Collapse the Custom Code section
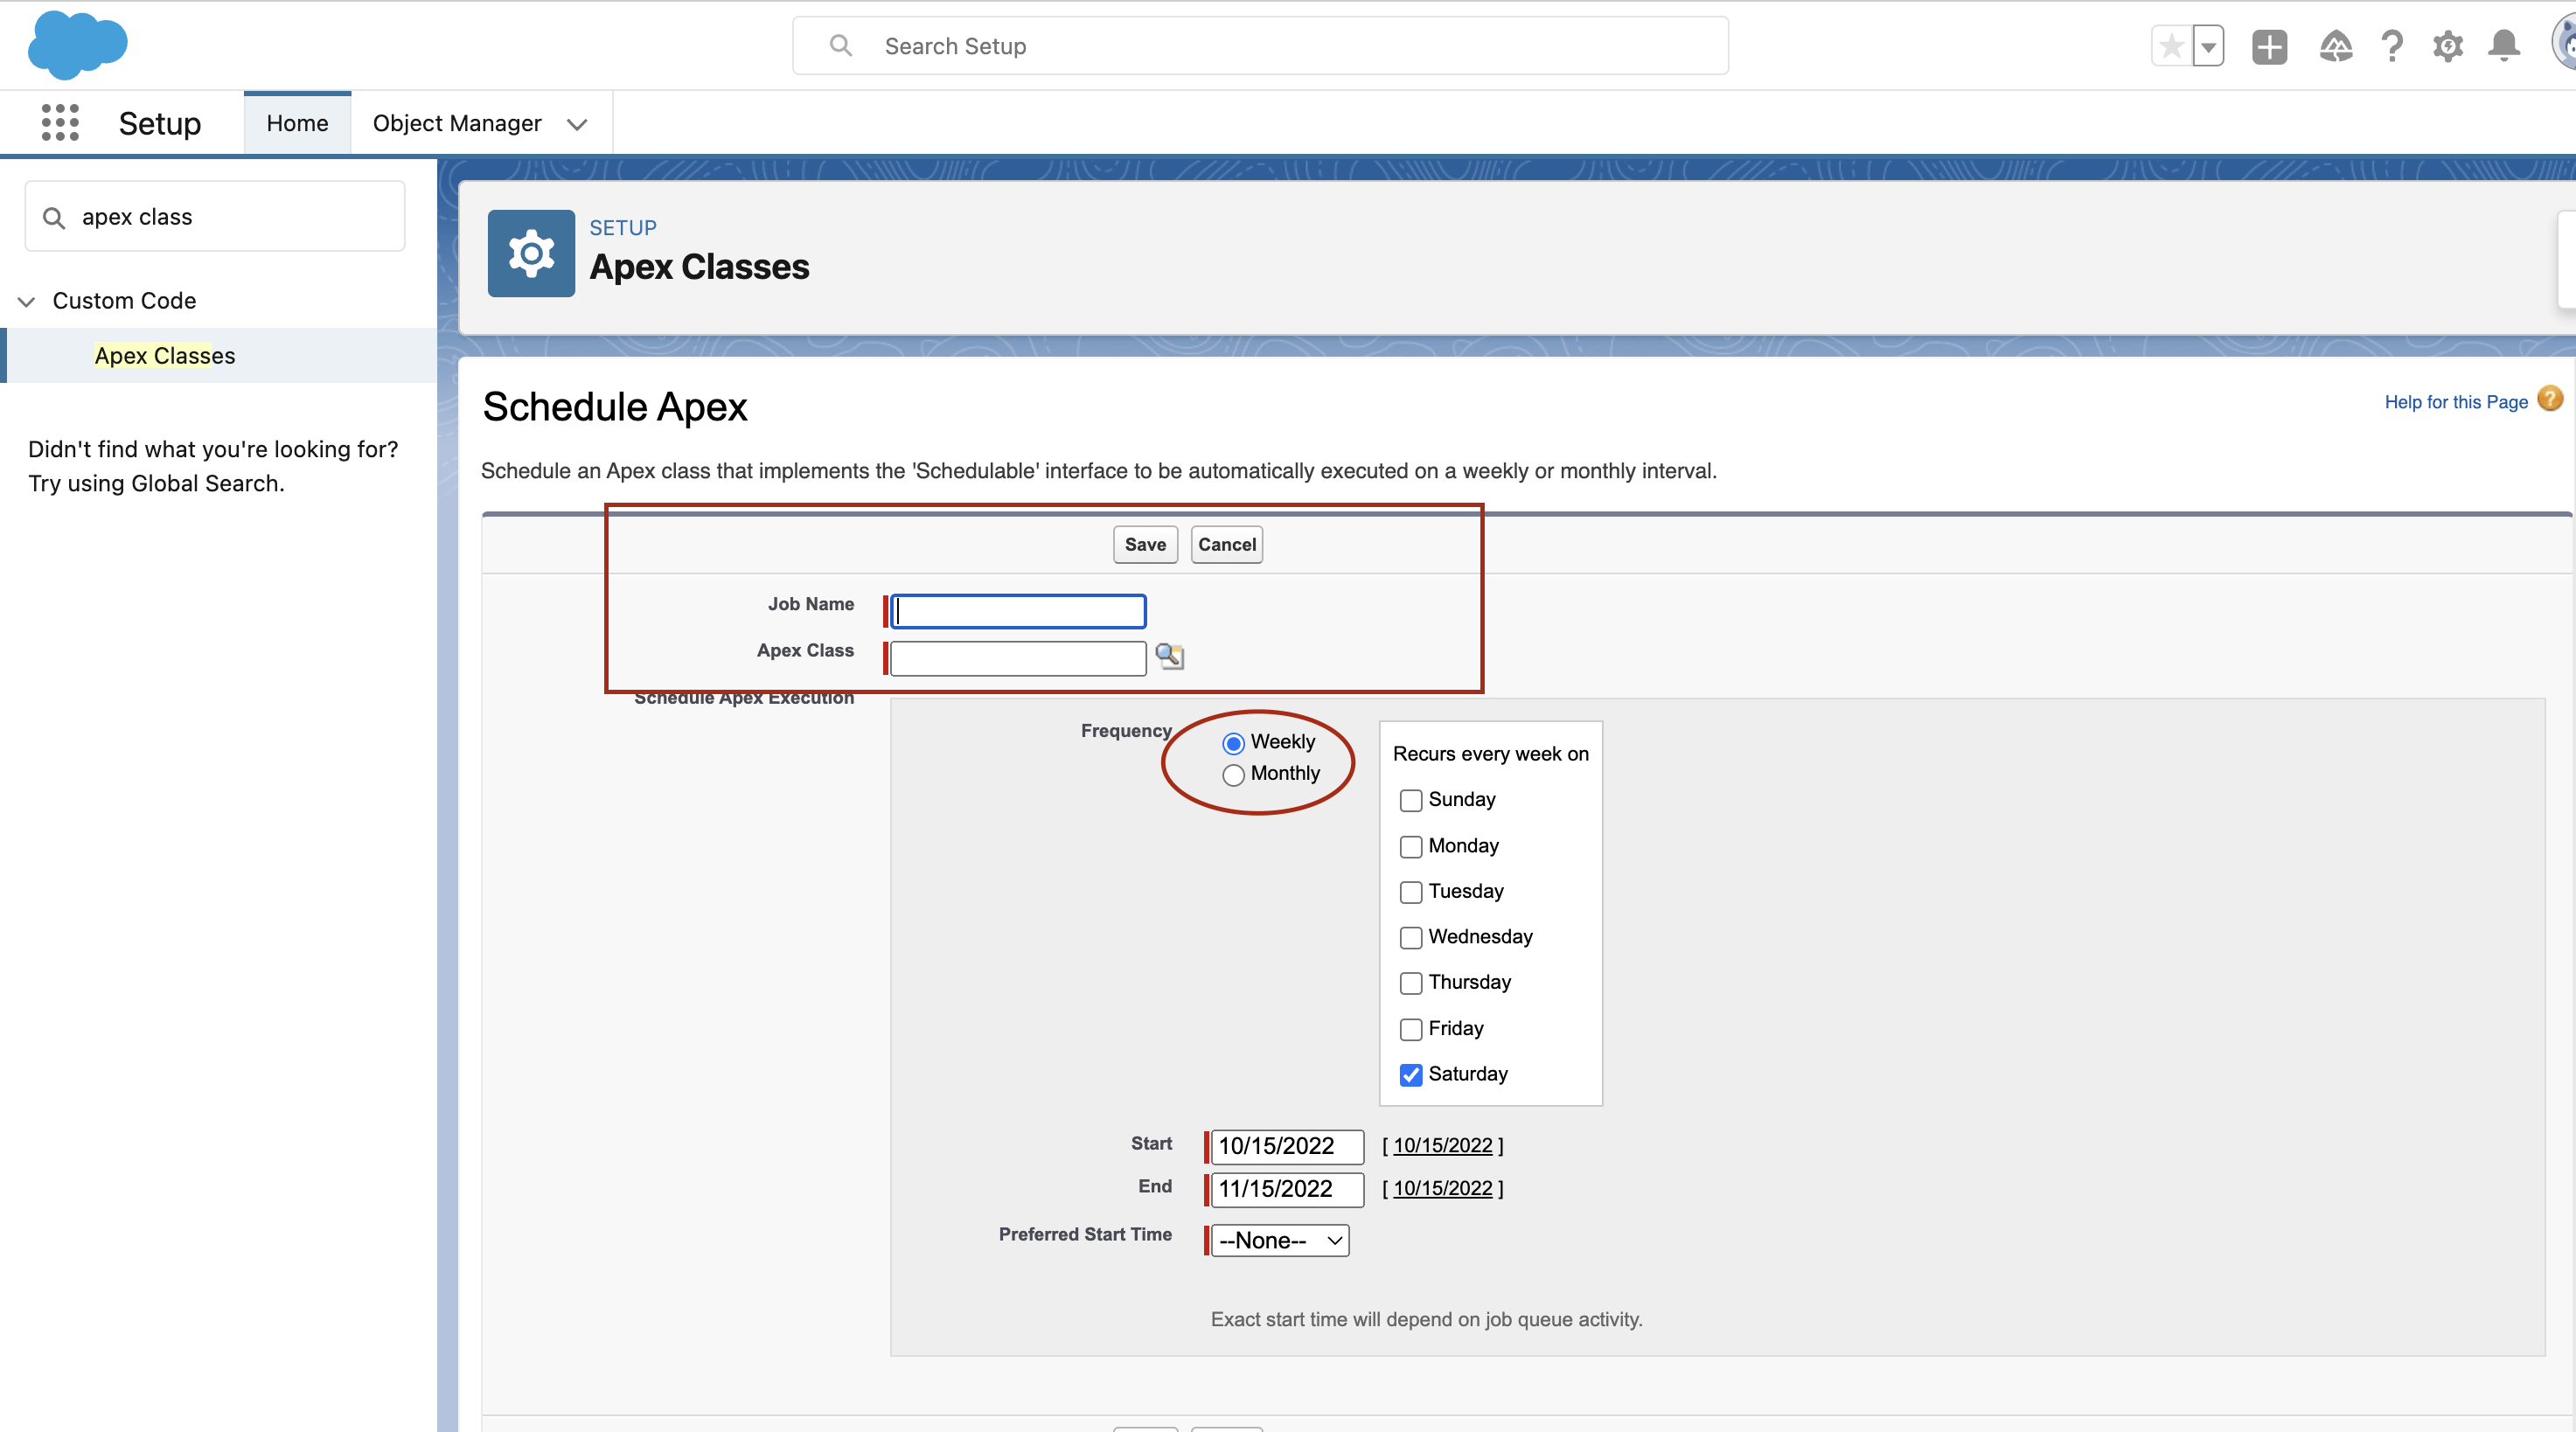 (26, 301)
